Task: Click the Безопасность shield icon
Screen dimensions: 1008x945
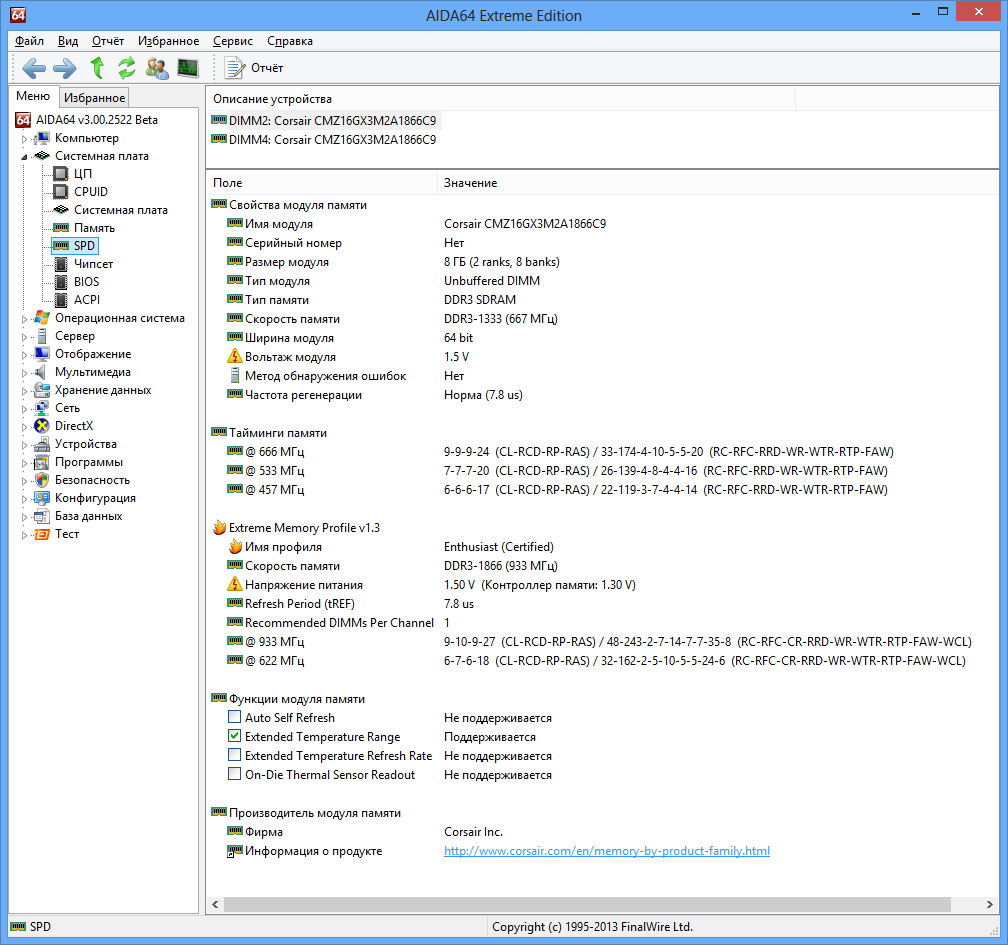Action: 42,480
